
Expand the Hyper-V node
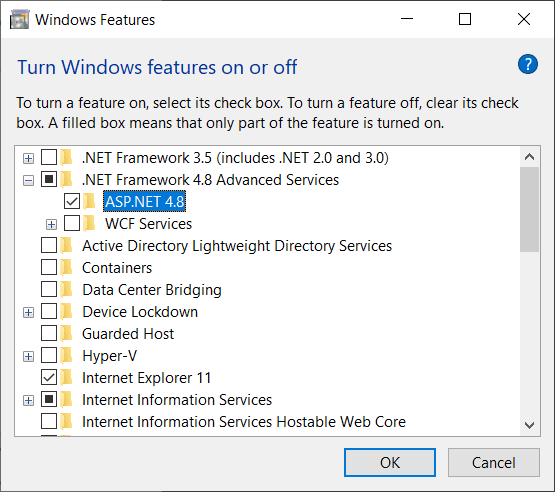click(28, 356)
